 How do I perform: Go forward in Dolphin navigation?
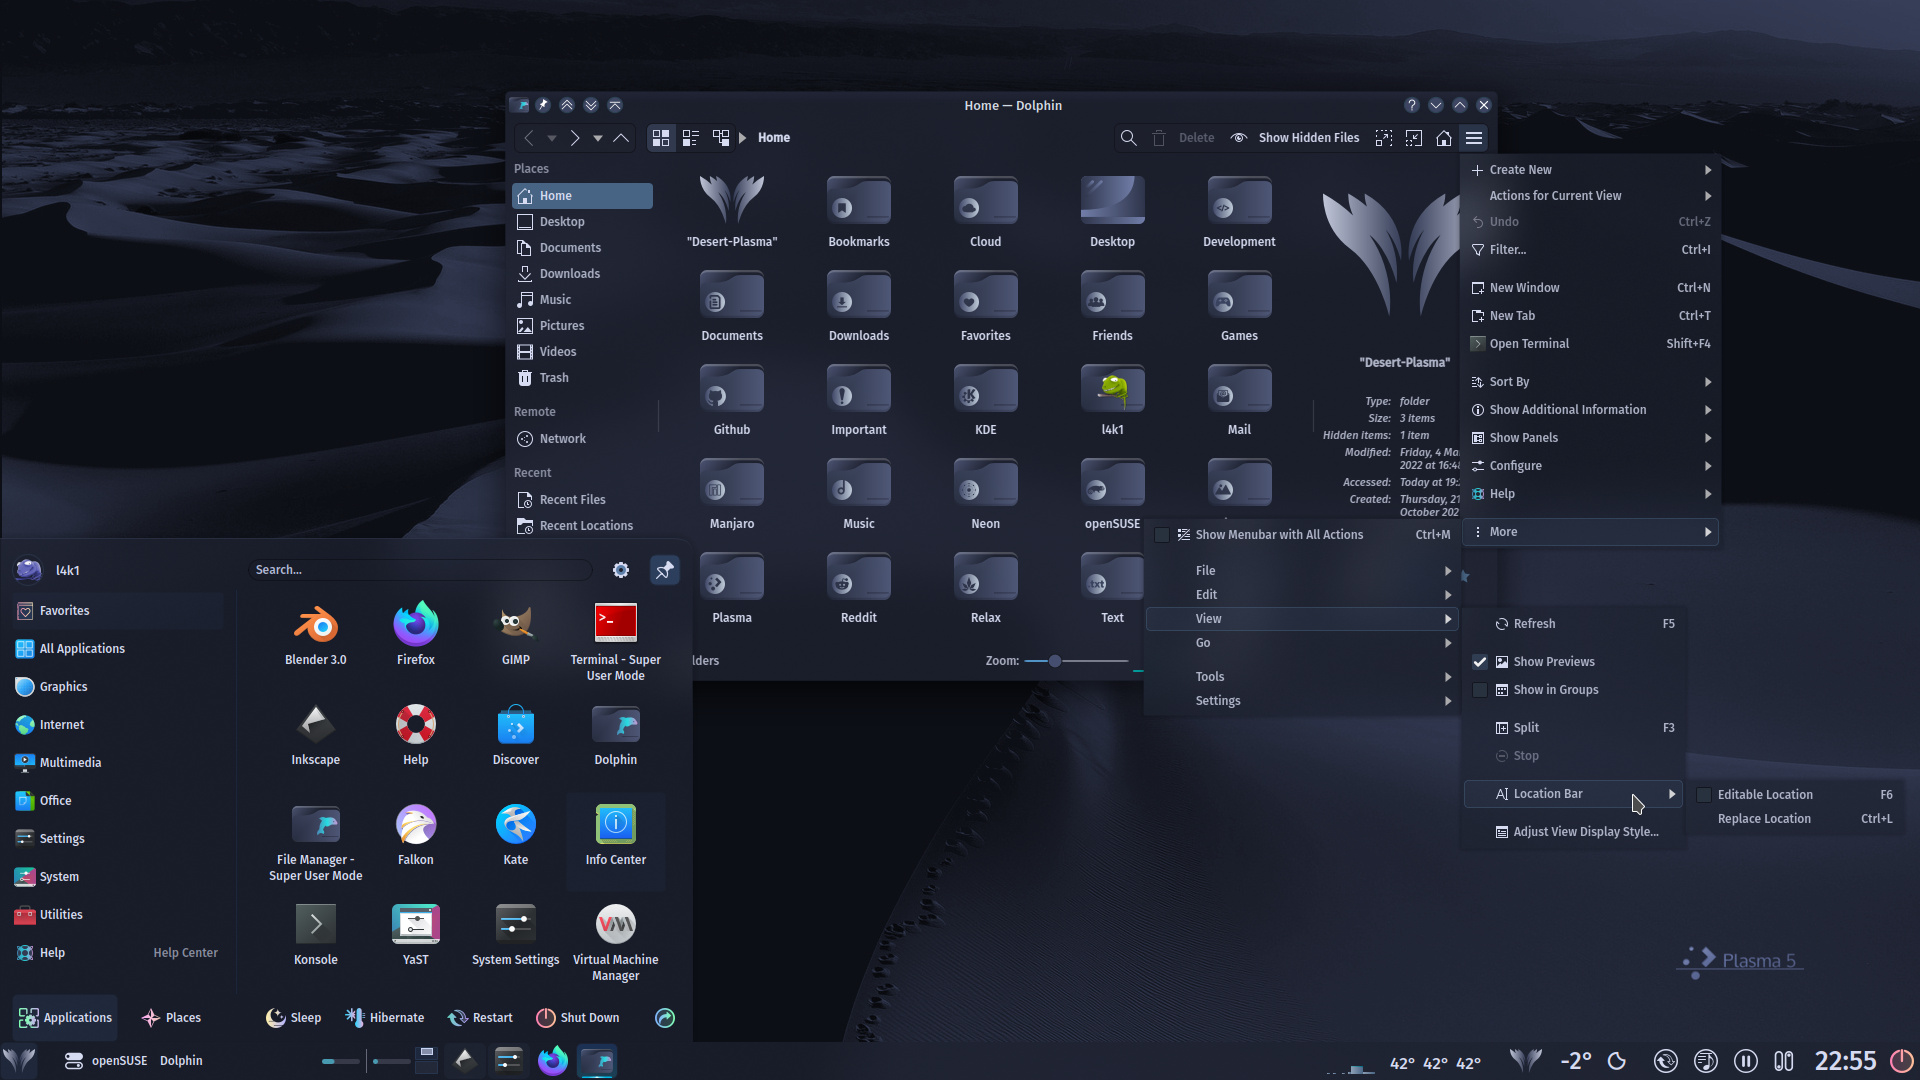(x=575, y=138)
